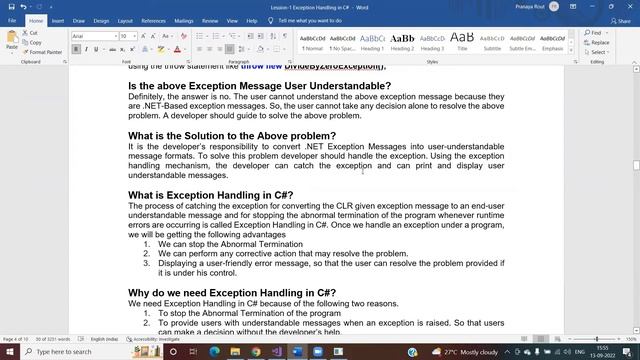This screenshot has width=640, height=360.
Task: Align text to the left
Action: 200,49
